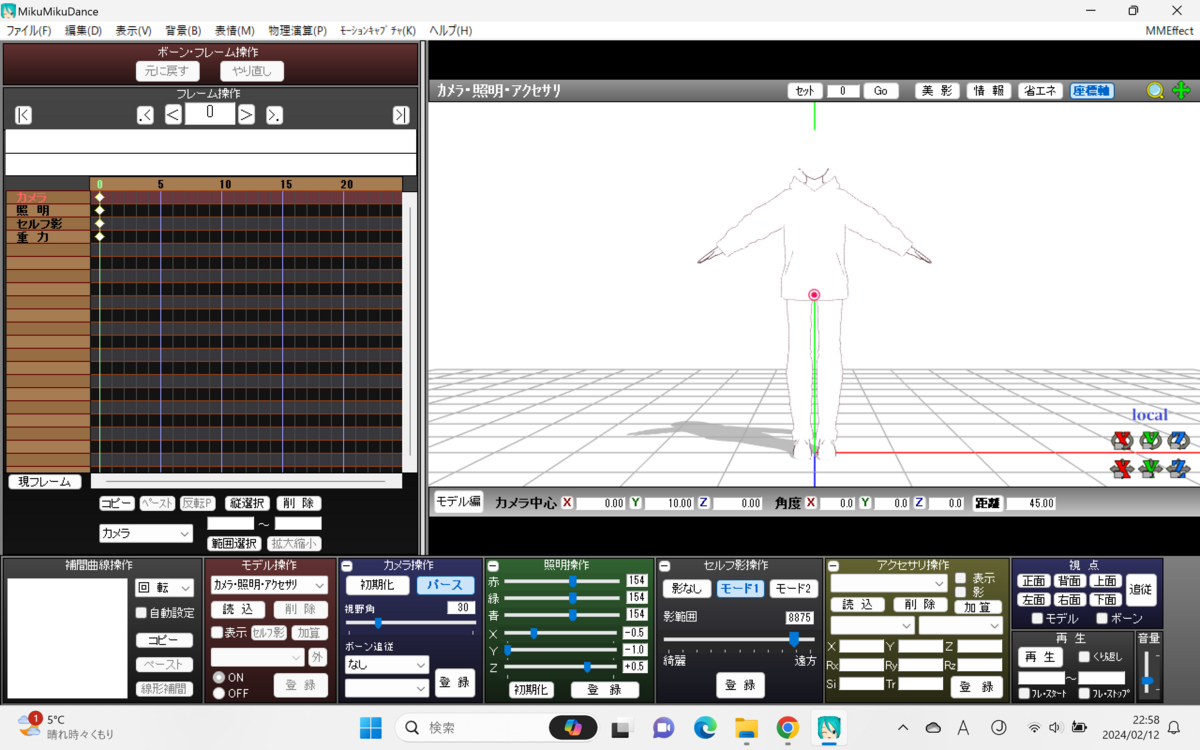Open the 物理演算(P) menu
The image size is (1200, 750).
pos(297,30)
